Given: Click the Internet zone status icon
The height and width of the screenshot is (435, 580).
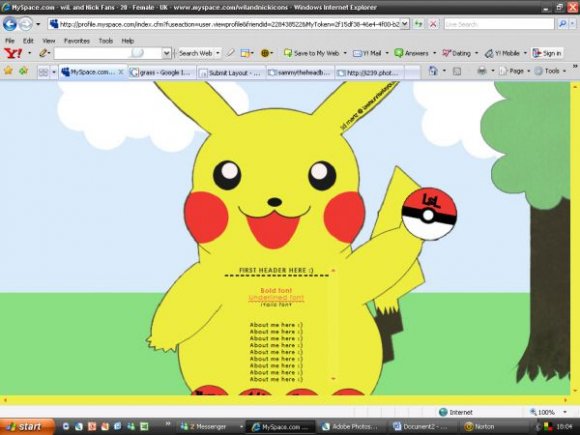Looking at the screenshot, I should pos(443,412).
